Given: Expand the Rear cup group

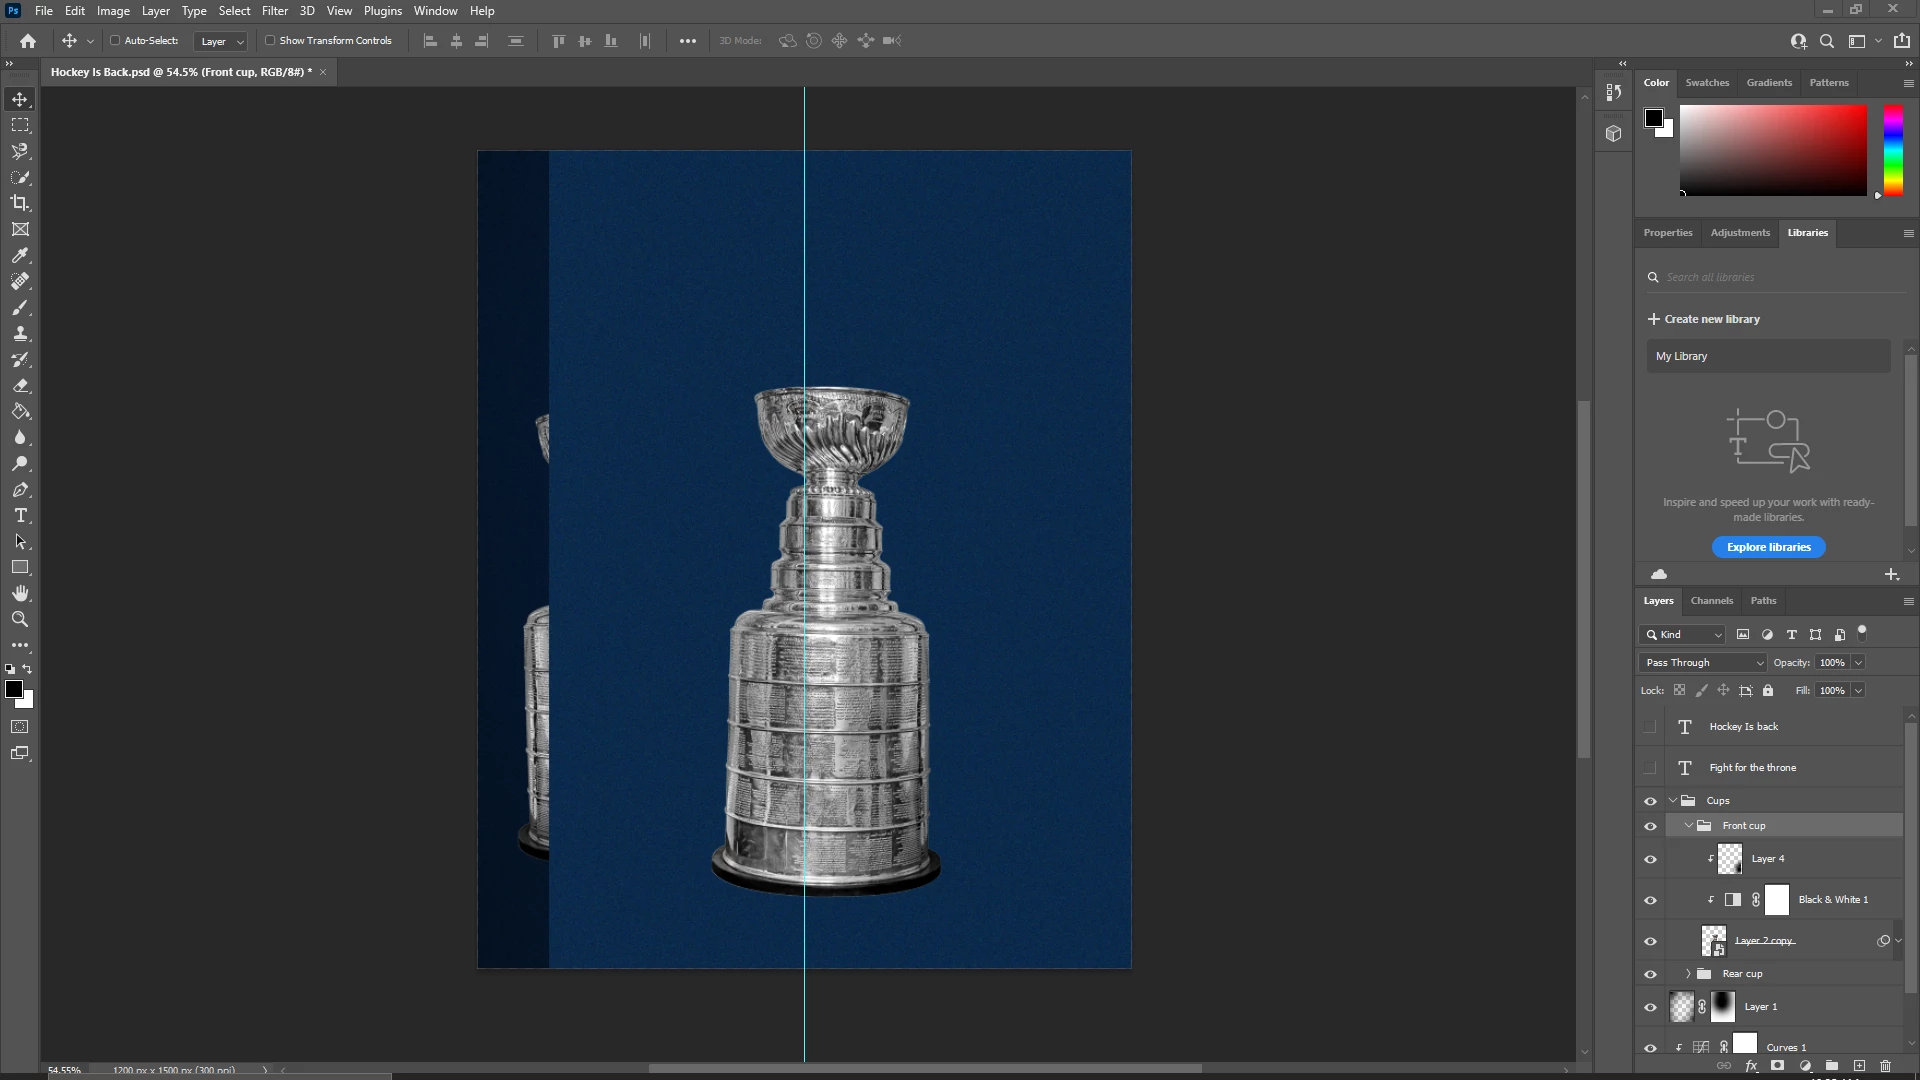Looking at the screenshot, I should tap(1689, 974).
